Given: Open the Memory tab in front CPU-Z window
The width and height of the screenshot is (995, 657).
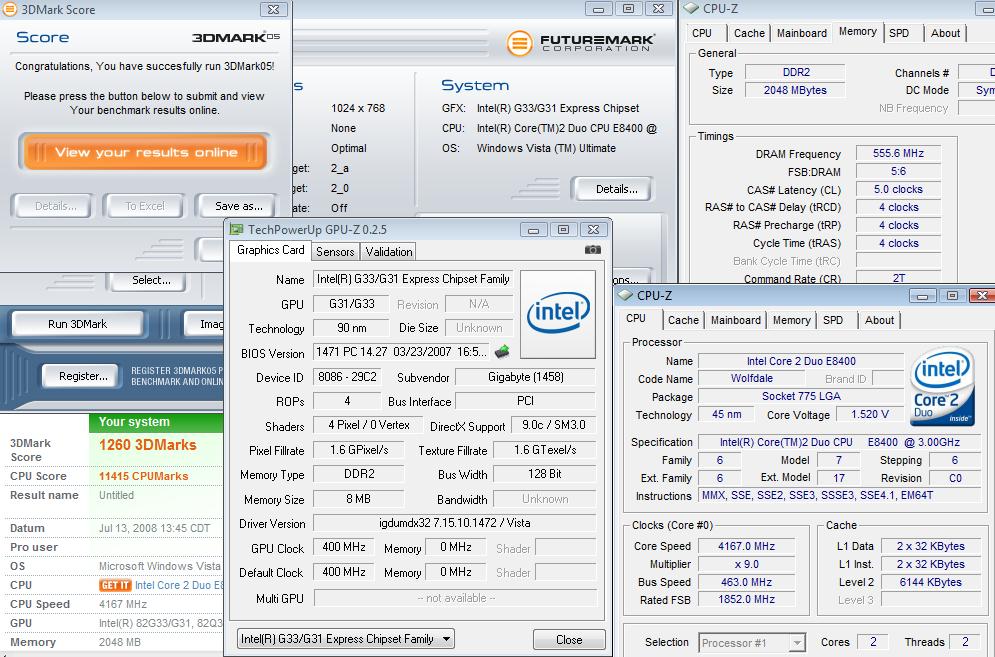Looking at the screenshot, I should 791,321.
